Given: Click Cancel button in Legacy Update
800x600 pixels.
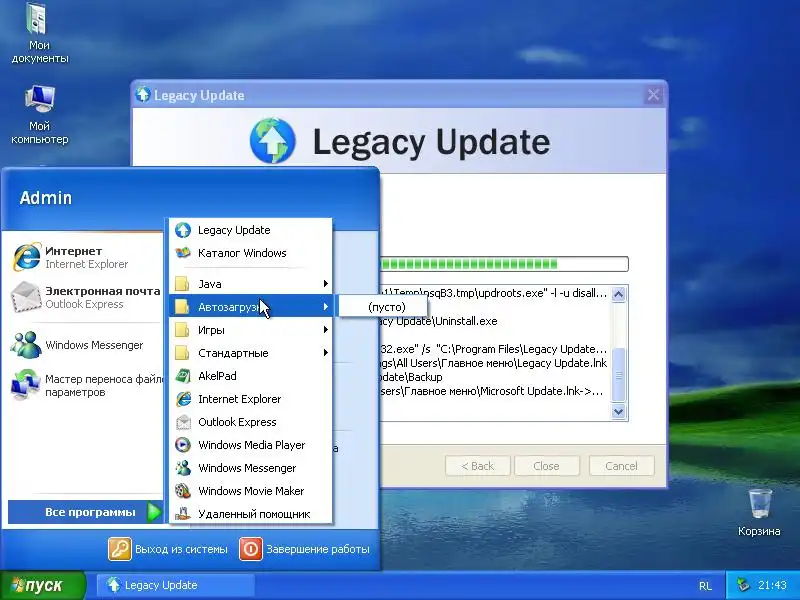Looking at the screenshot, I should point(621,466).
